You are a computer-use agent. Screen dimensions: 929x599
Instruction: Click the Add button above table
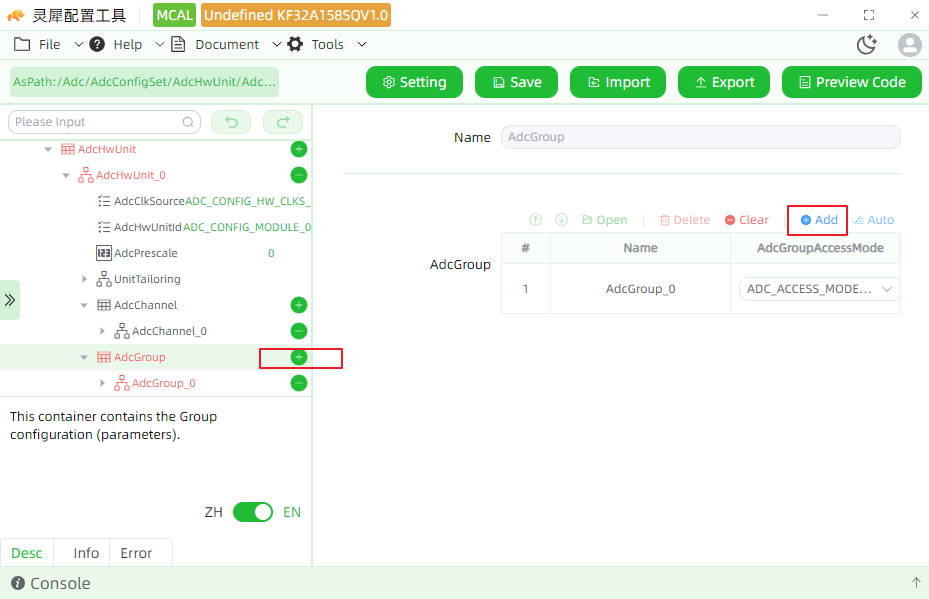819,220
